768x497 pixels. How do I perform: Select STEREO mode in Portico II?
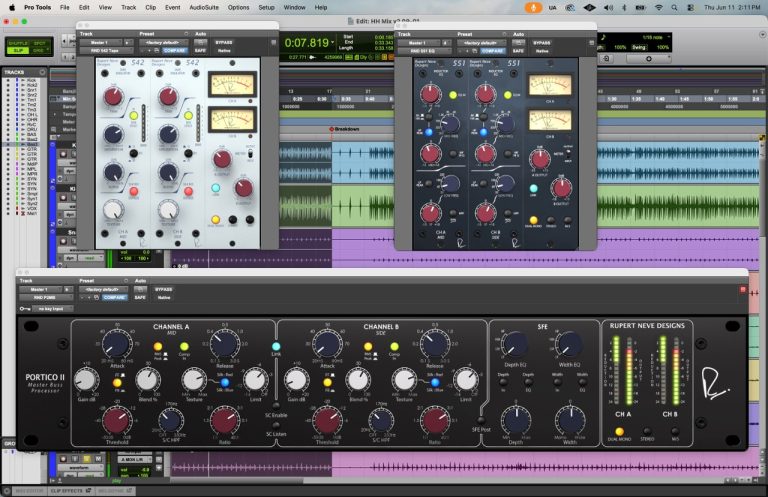pos(647,431)
